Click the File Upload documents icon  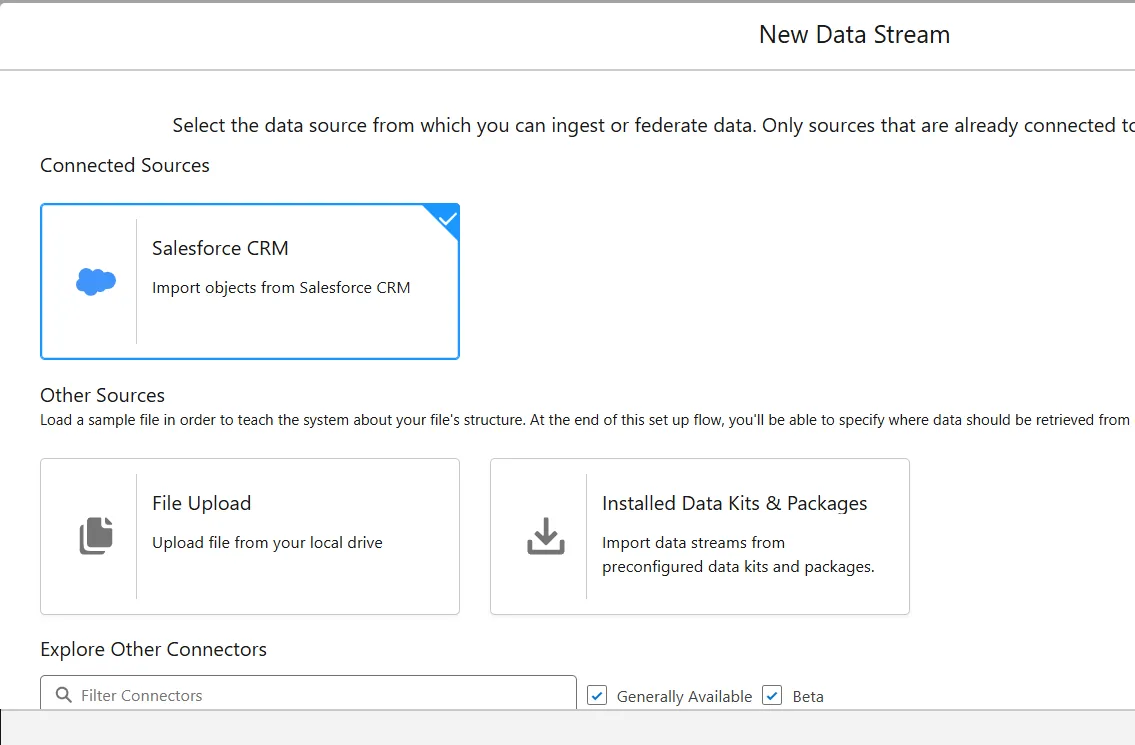(96, 536)
